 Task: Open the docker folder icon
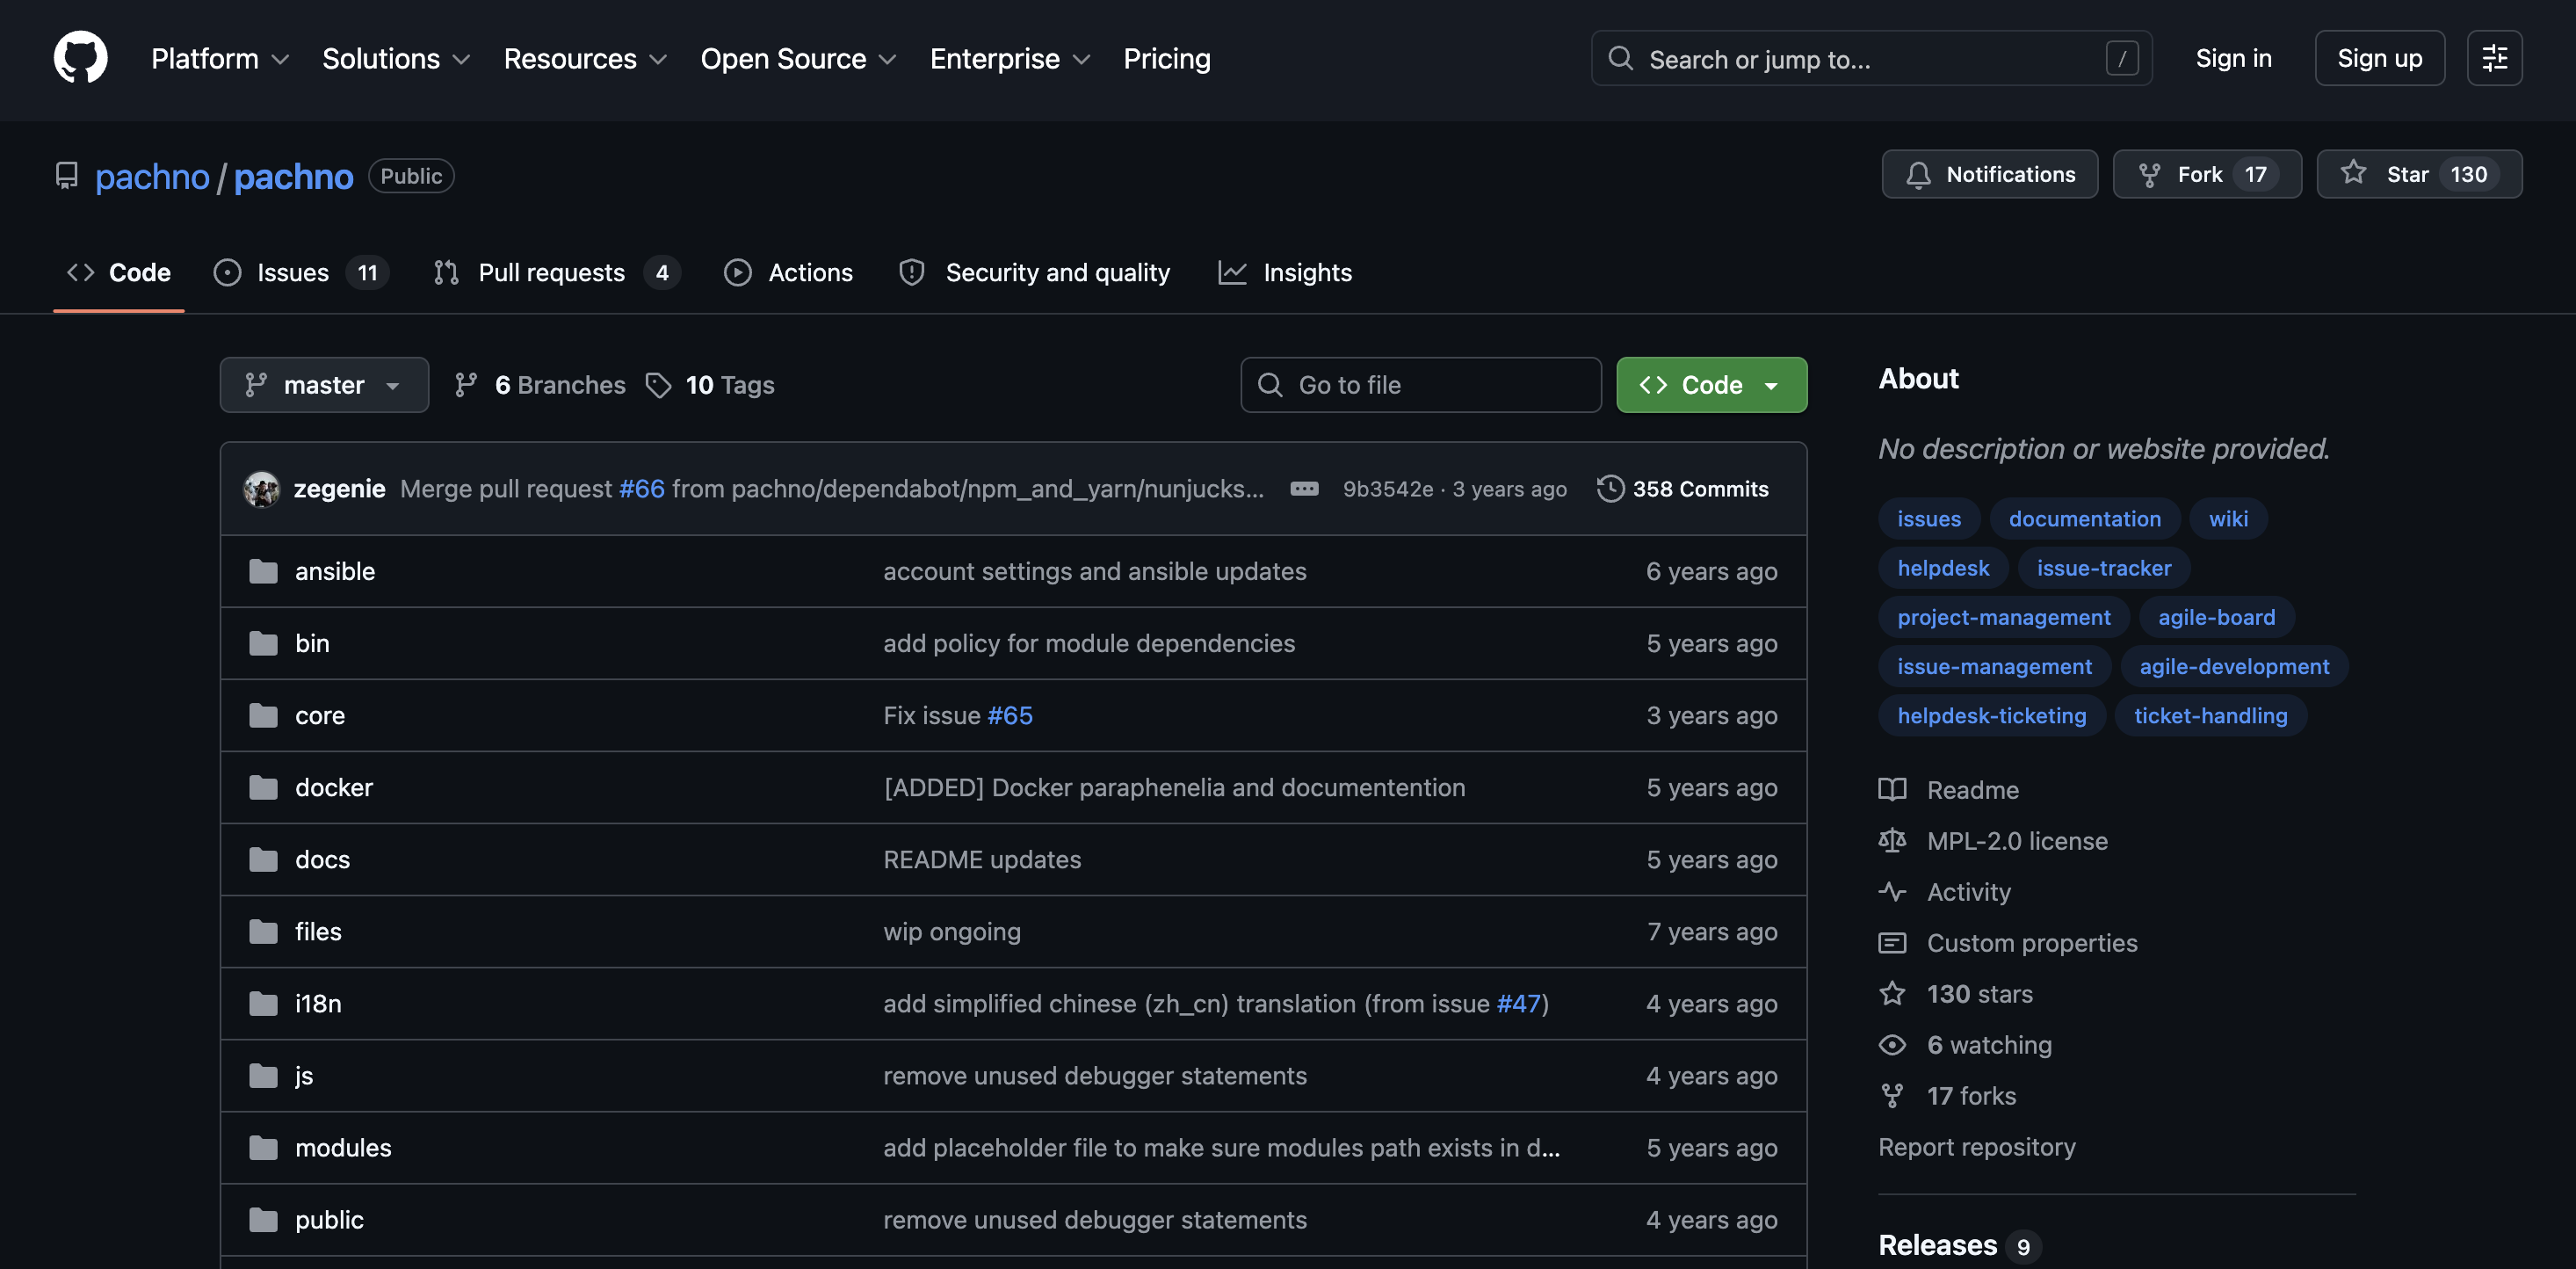point(263,787)
